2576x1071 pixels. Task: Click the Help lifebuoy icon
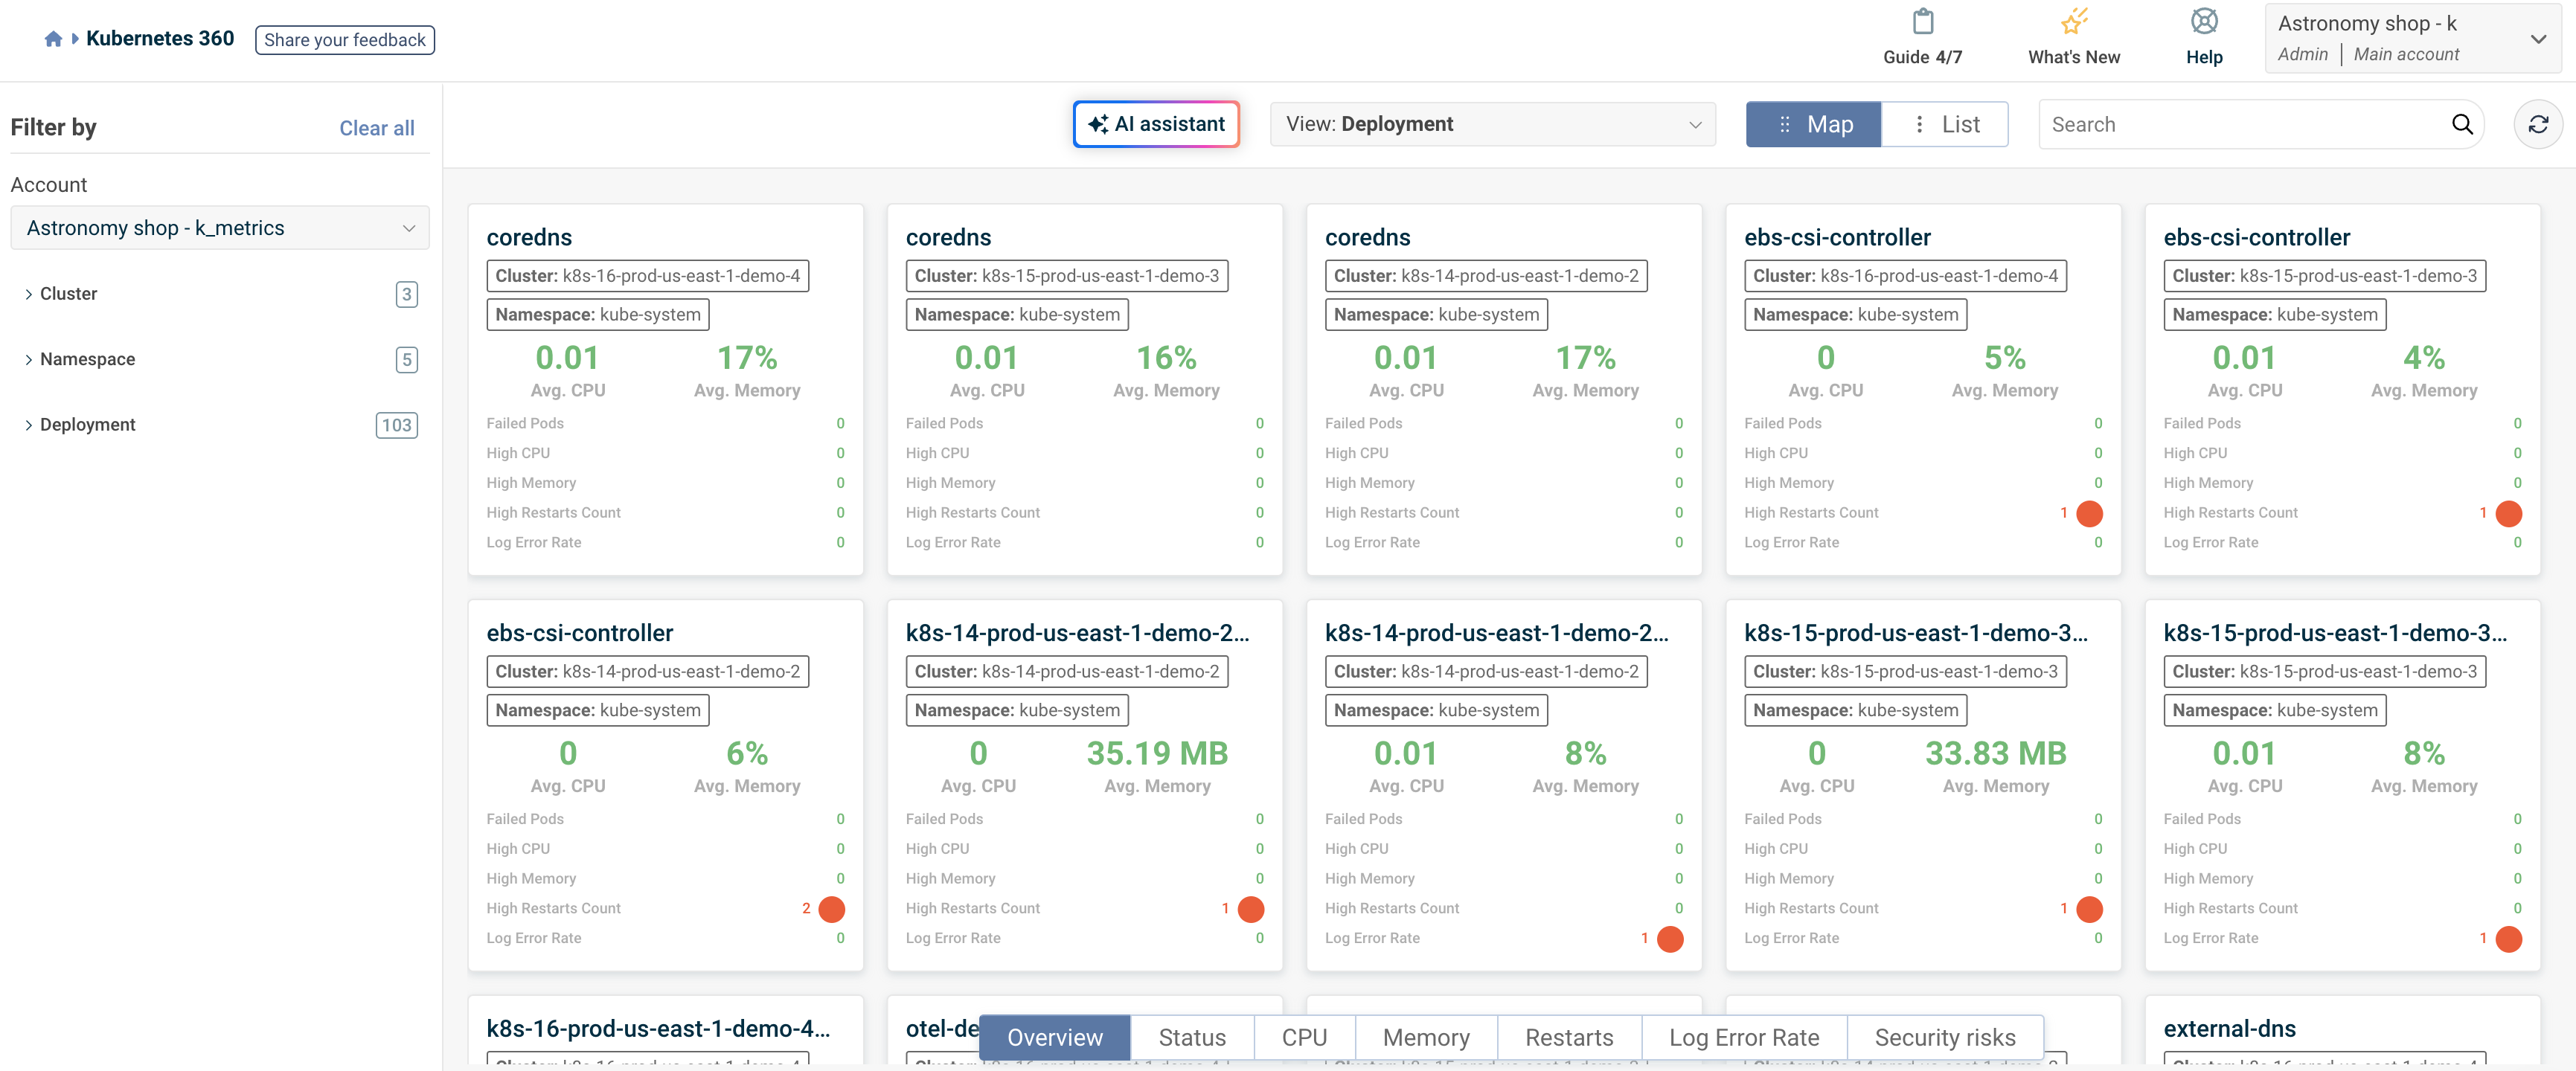pyautogui.click(x=2204, y=21)
